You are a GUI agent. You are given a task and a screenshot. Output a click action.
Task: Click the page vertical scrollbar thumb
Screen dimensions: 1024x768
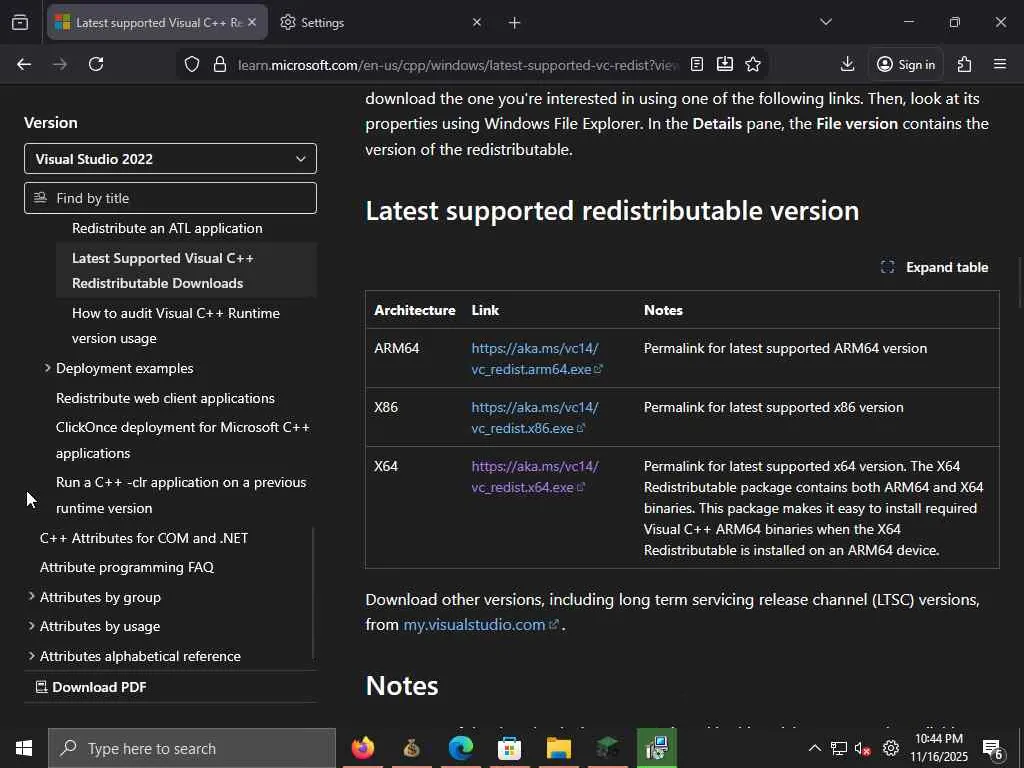pos(1020,282)
